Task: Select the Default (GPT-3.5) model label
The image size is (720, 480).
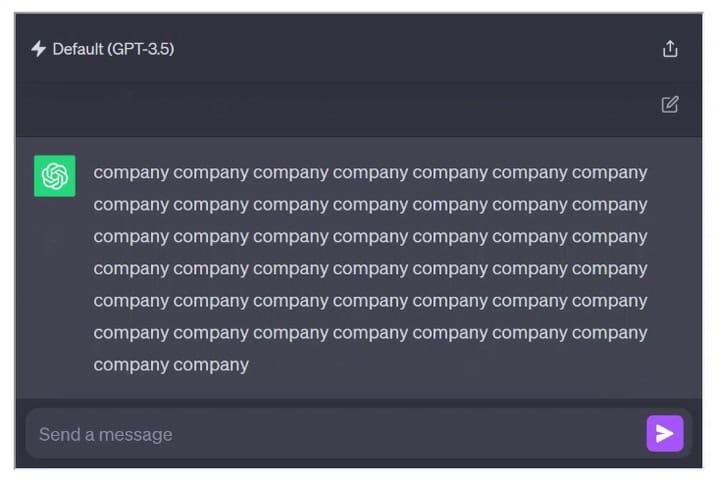Action: coord(113,49)
